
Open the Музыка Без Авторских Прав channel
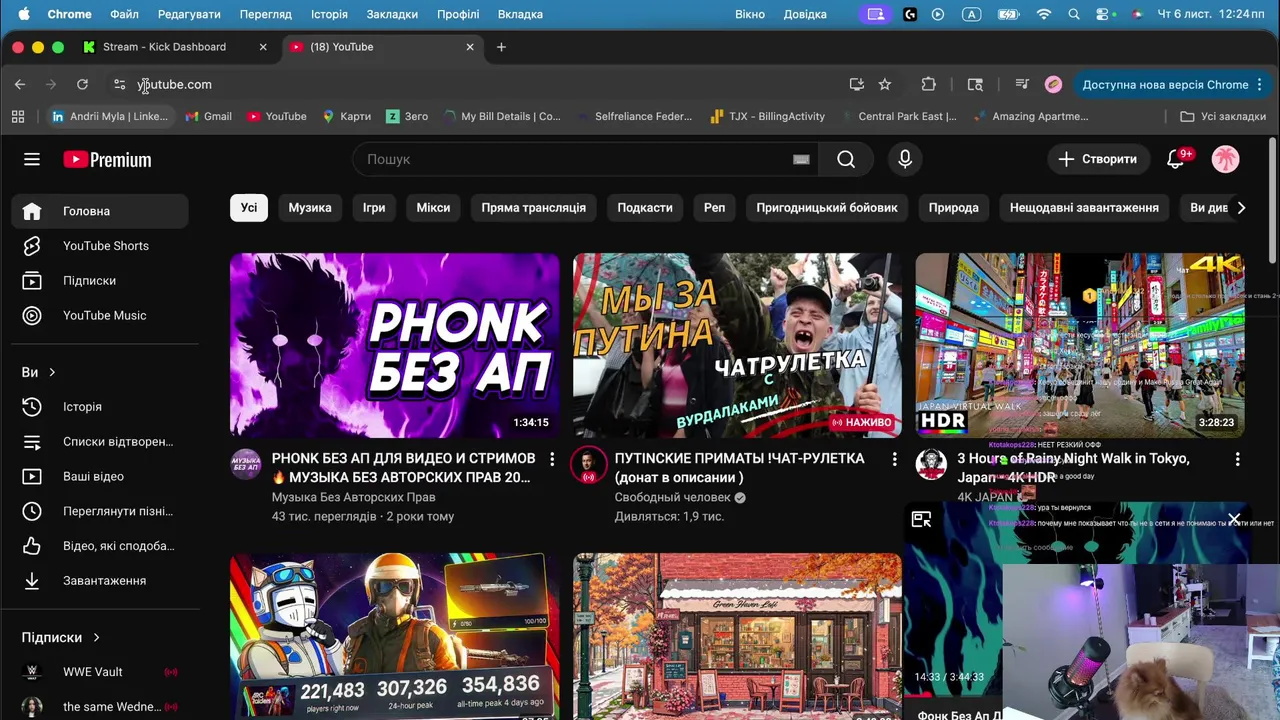354,497
